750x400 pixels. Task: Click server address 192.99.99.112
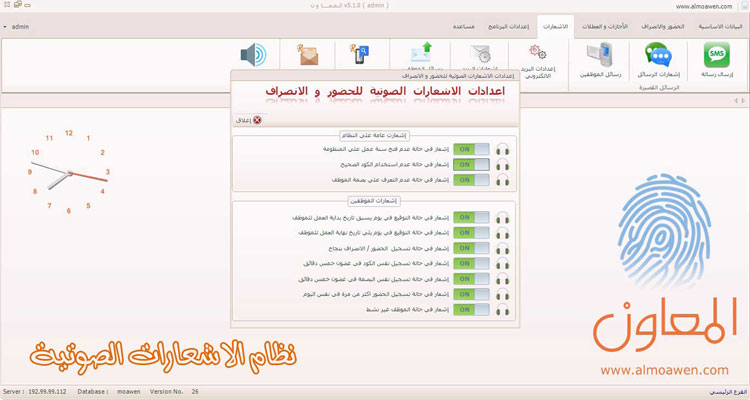(x=47, y=391)
